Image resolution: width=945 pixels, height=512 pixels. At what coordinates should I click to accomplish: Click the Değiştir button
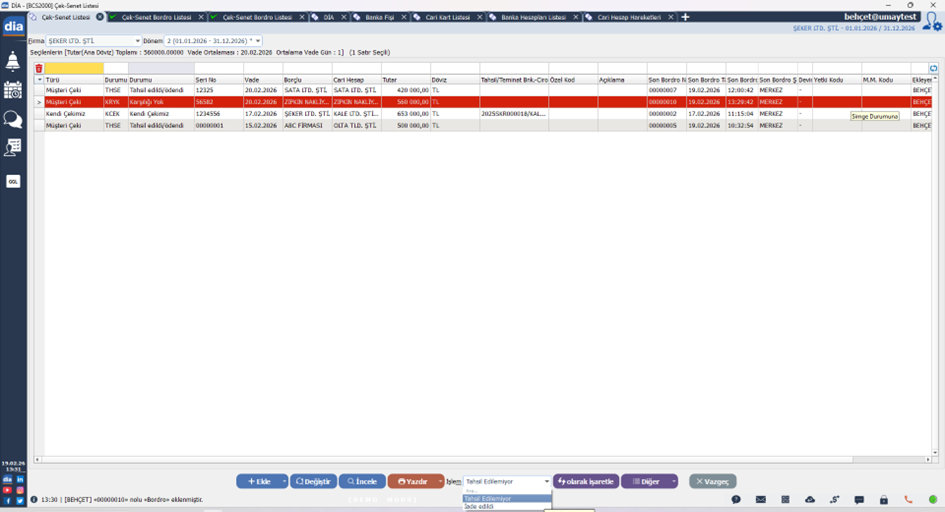click(313, 481)
